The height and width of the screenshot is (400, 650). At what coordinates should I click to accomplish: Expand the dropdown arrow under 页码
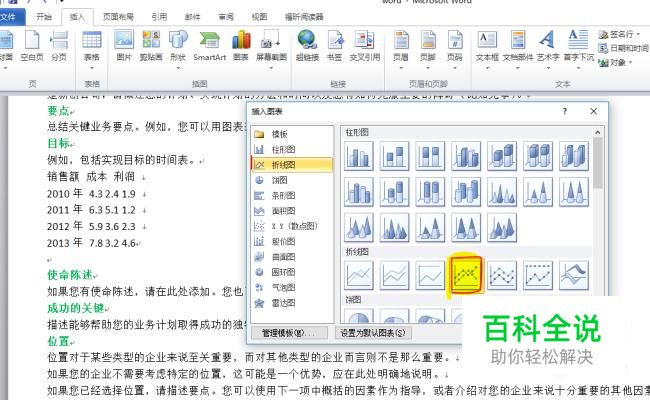(455, 68)
